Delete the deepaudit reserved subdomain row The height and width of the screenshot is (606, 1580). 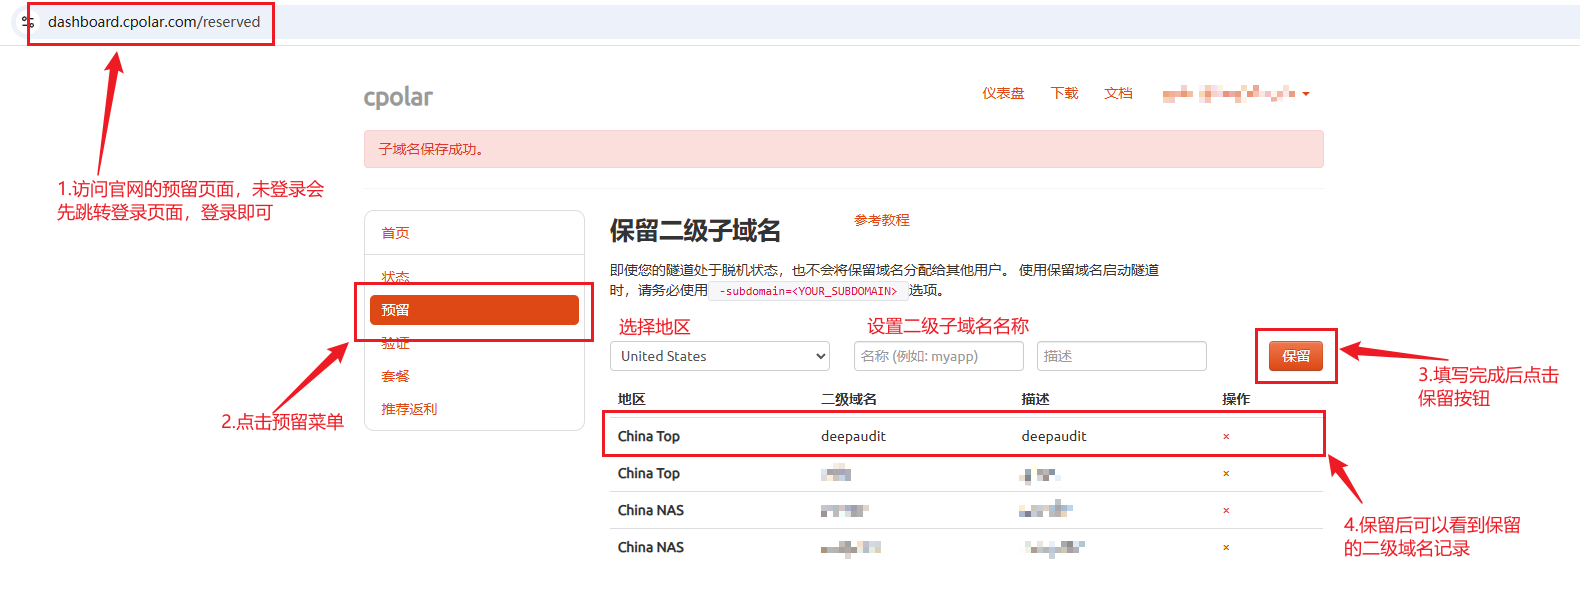(1226, 437)
